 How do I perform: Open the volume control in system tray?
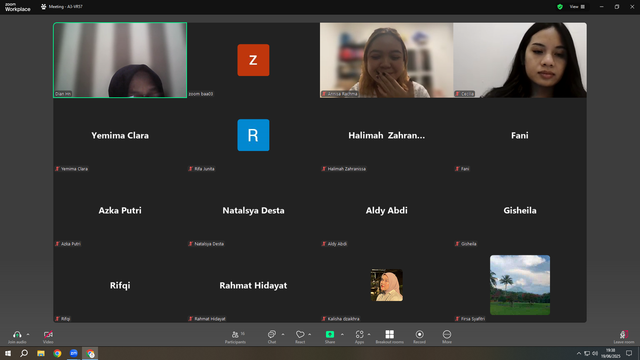[x=595, y=353]
